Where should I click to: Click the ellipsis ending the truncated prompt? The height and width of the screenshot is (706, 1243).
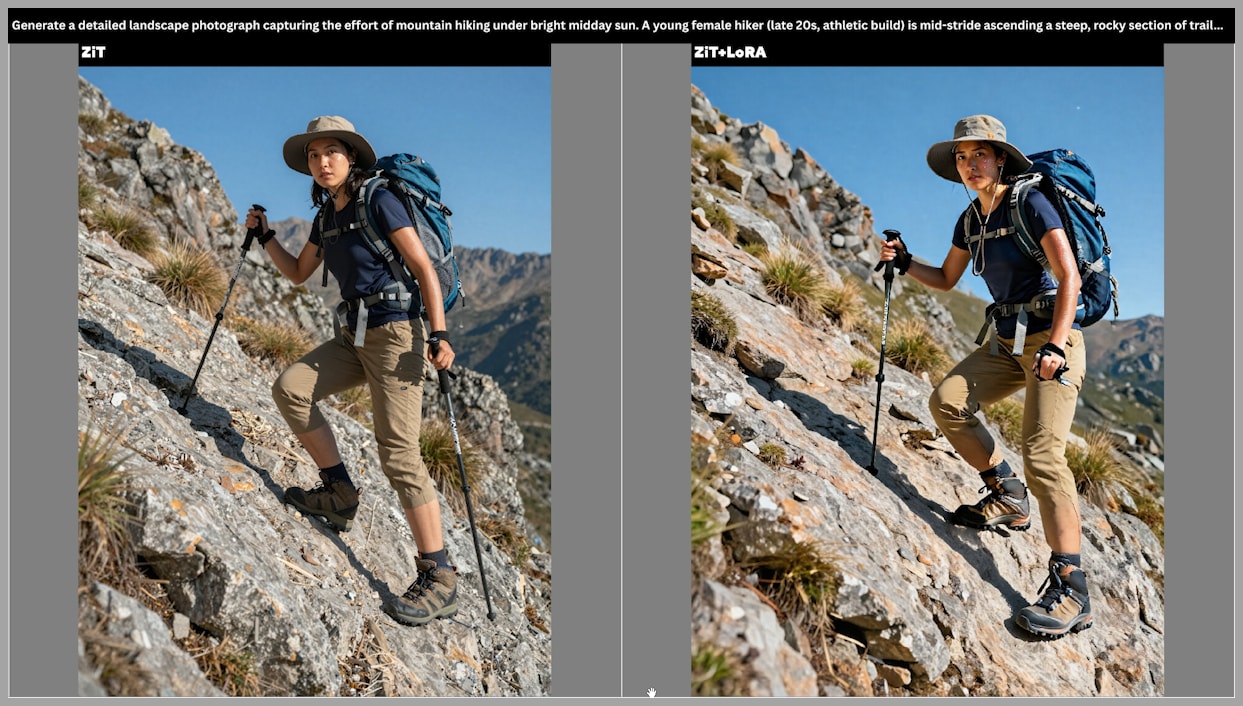coord(1216,26)
